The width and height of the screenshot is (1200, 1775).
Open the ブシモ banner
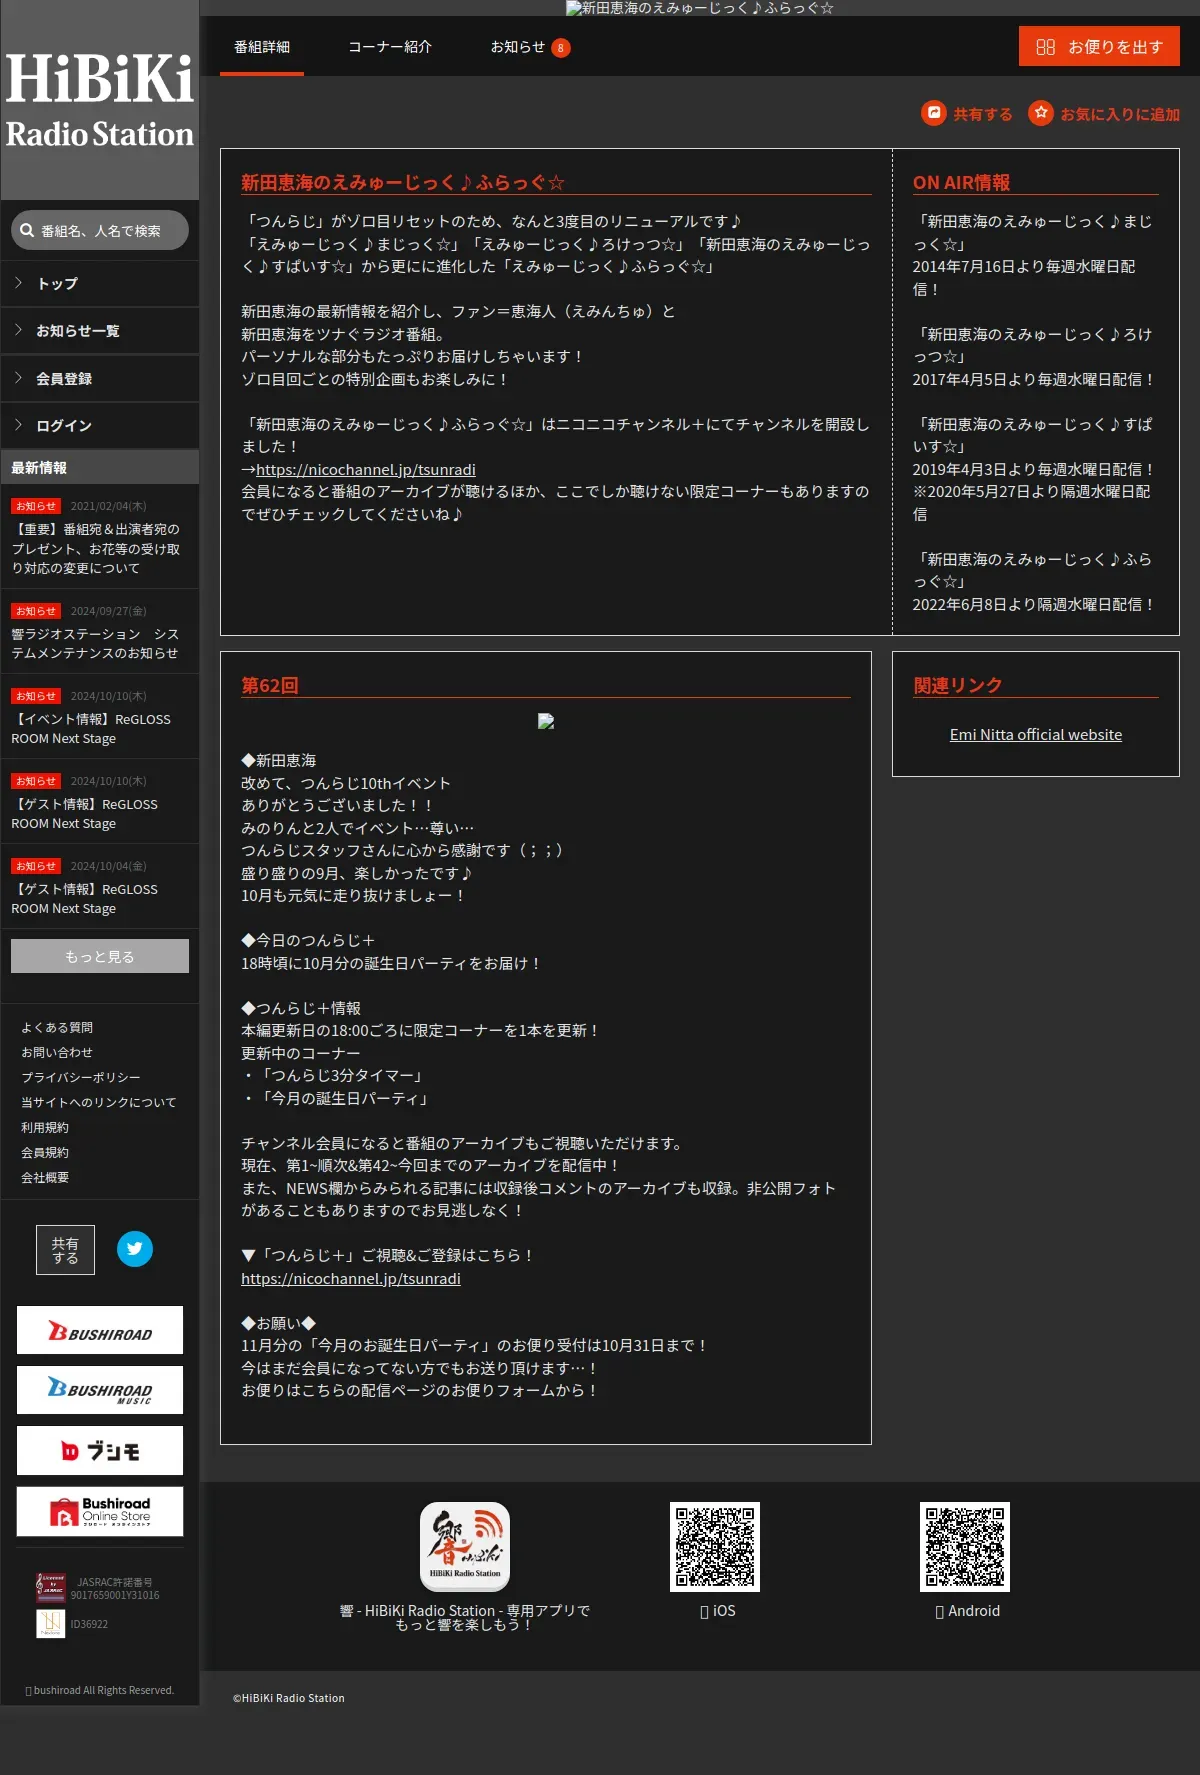(x=100, y=1450)
